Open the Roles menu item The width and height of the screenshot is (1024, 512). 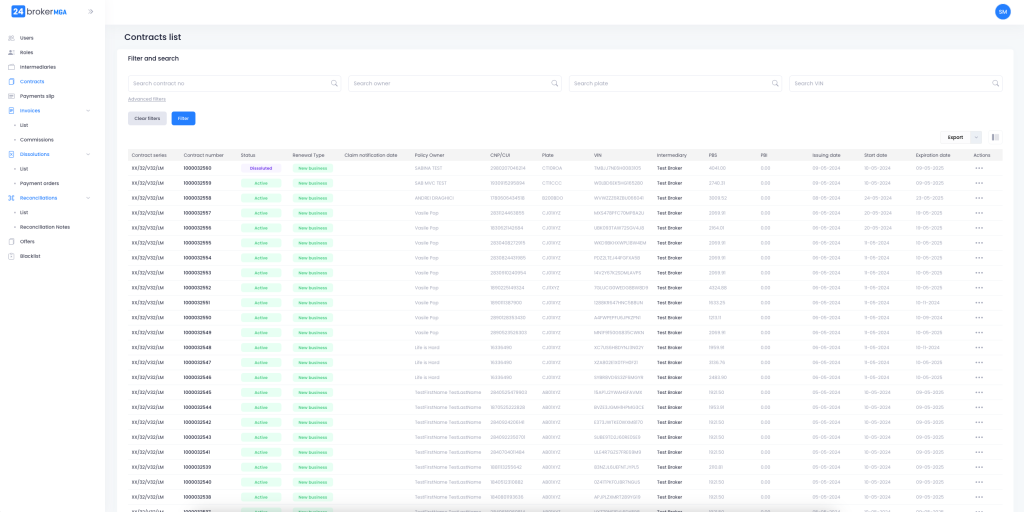(x=26, y=52)
